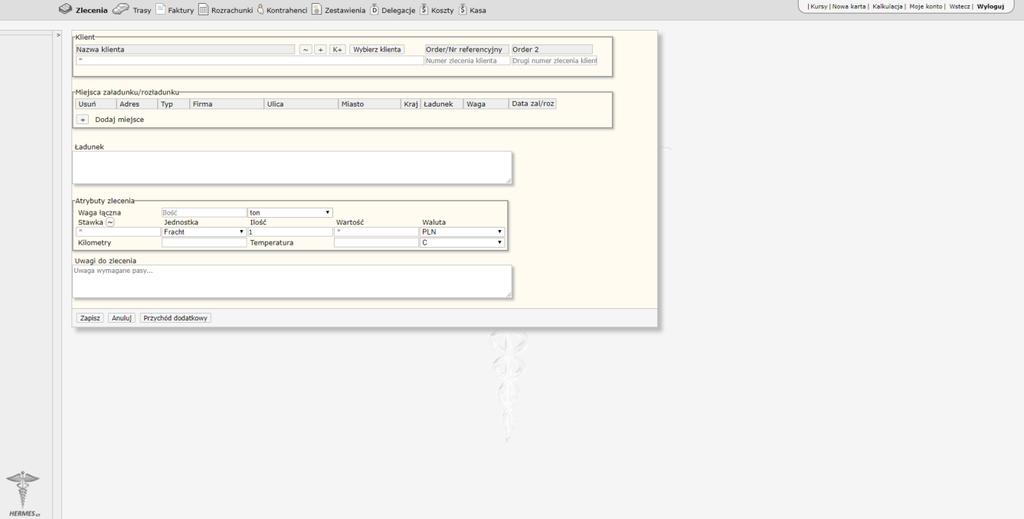Screen dimensions: 1024x519
Task: Click the tilde button next to Stawka
Action: click(x=110, y=222)
